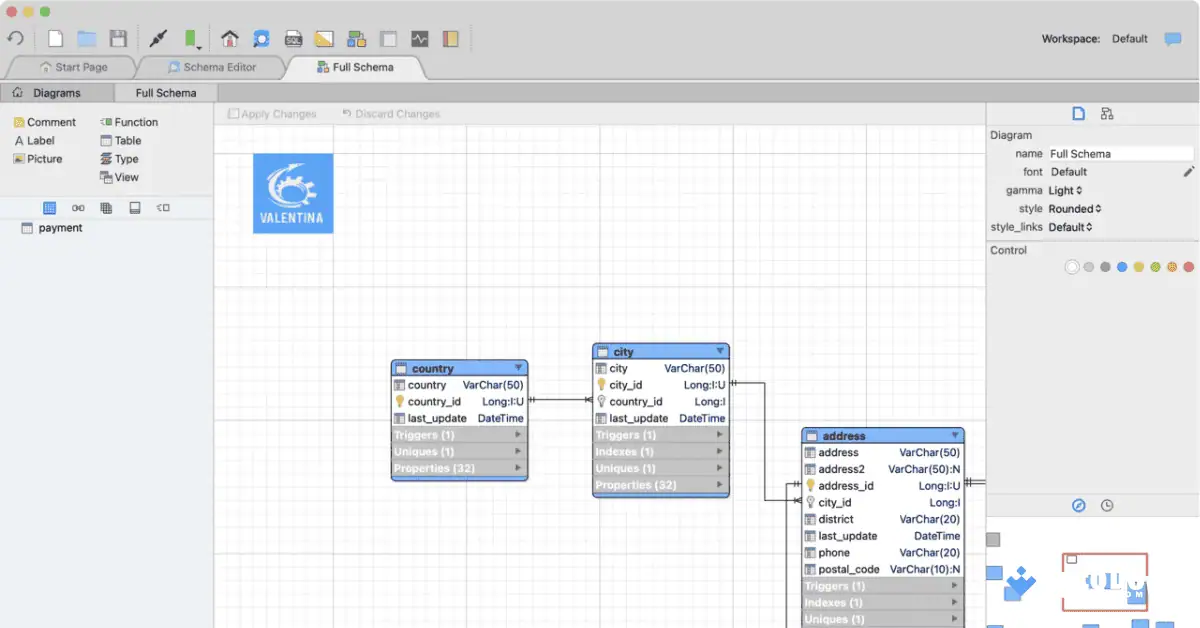Open the SQL editor from the toolbar
This screenshot has height=628, width=1200.
tap(293, 38)
